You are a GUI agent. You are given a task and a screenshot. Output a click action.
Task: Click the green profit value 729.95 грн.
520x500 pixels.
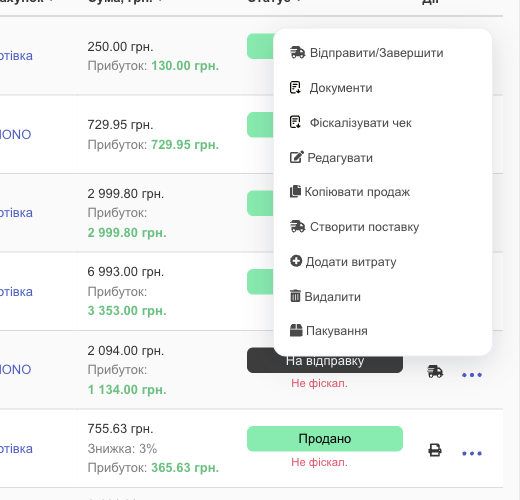pyautogui.click(x=185, y=145)
